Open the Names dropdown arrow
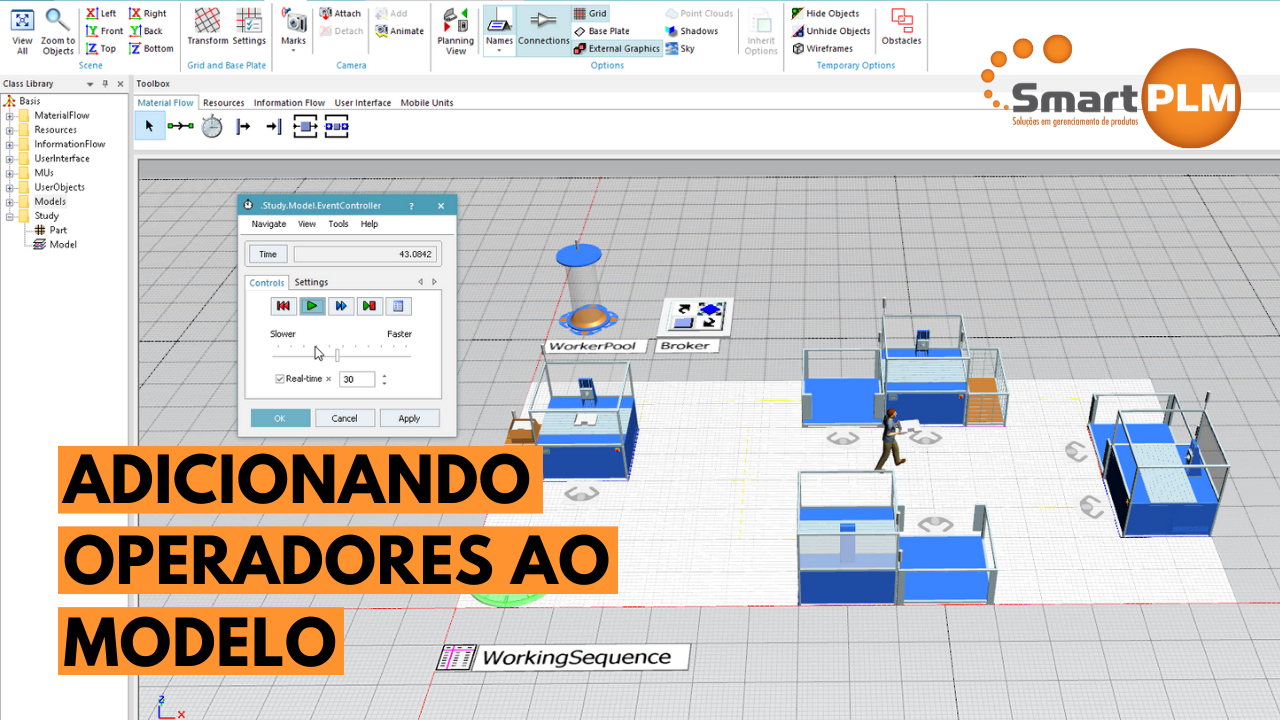The height and width of the screenshot is (720, 1280). click(499, 52)
